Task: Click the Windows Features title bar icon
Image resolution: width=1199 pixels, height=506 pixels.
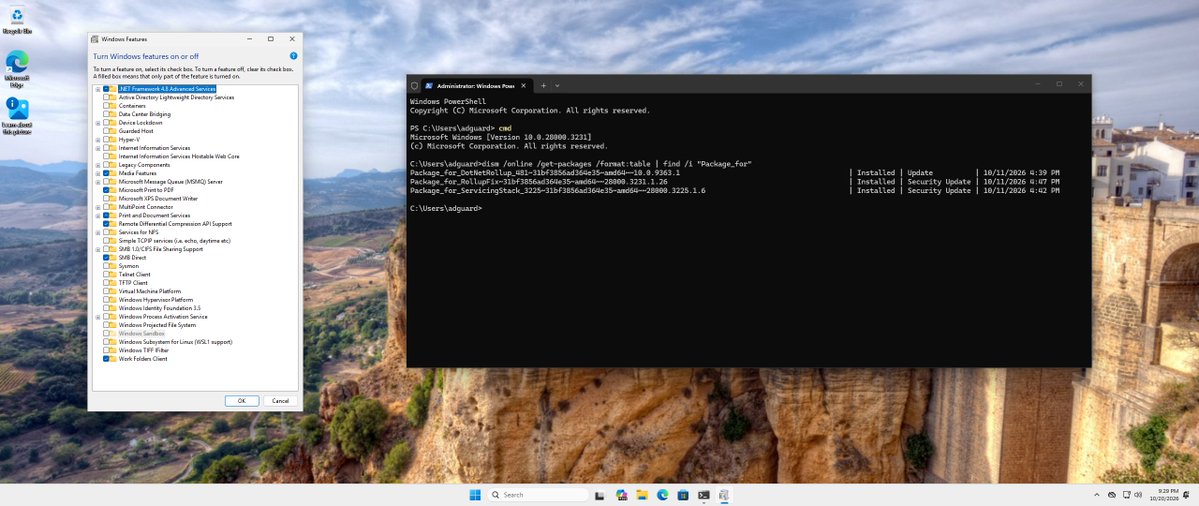Action: click(x=95, y=39)
